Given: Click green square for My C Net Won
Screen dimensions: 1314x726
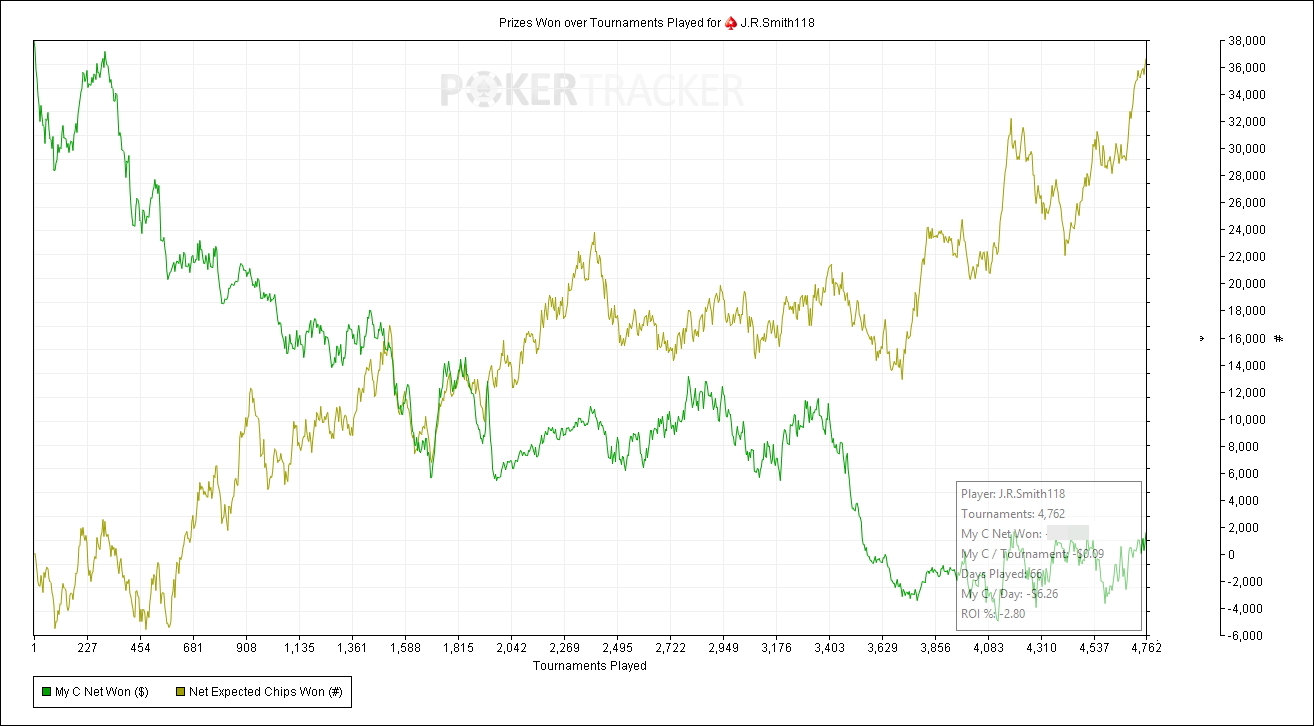Looking at the screenshot, I should 46,692.
